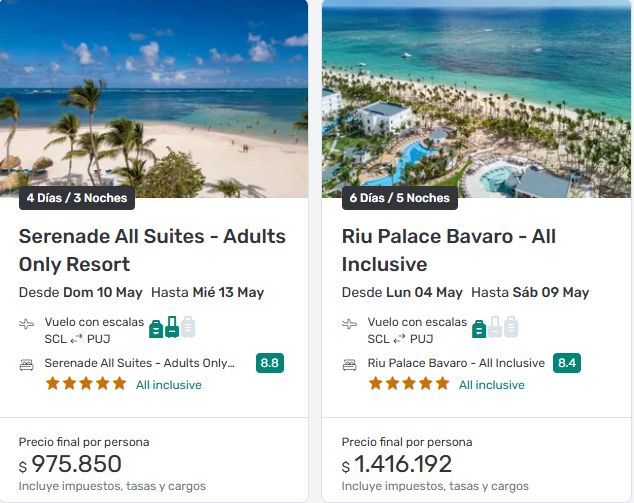Click the five-star rating under Serenade hotel
The height and width of the screenshot is (503, 634).
[x=86, y=384]
